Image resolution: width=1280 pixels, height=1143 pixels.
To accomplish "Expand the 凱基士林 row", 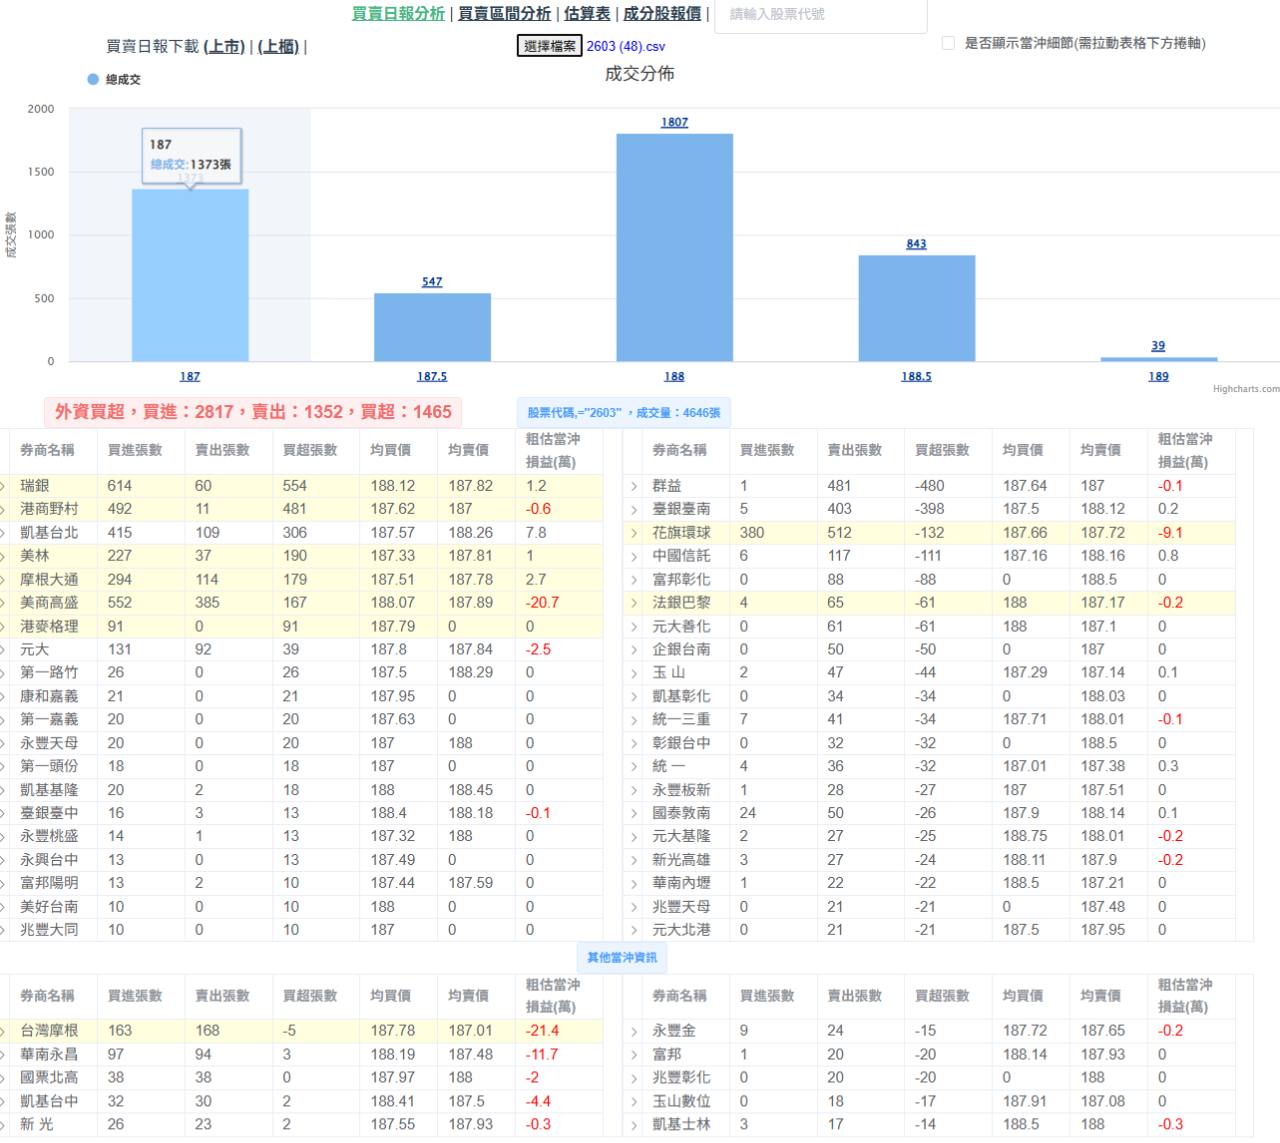I will [634, 1124].
